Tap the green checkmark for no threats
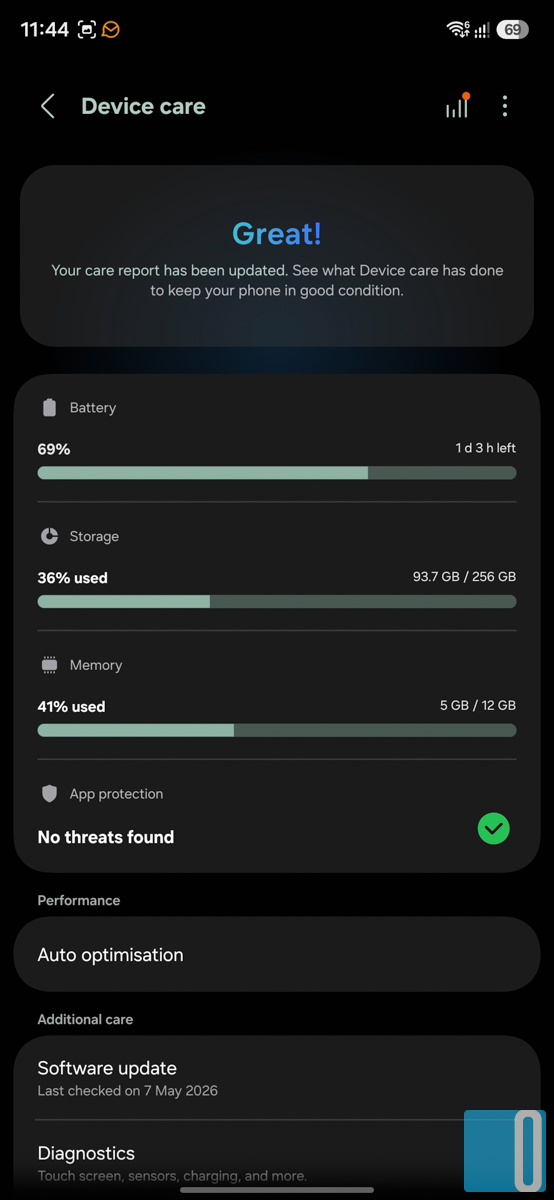 493,828
